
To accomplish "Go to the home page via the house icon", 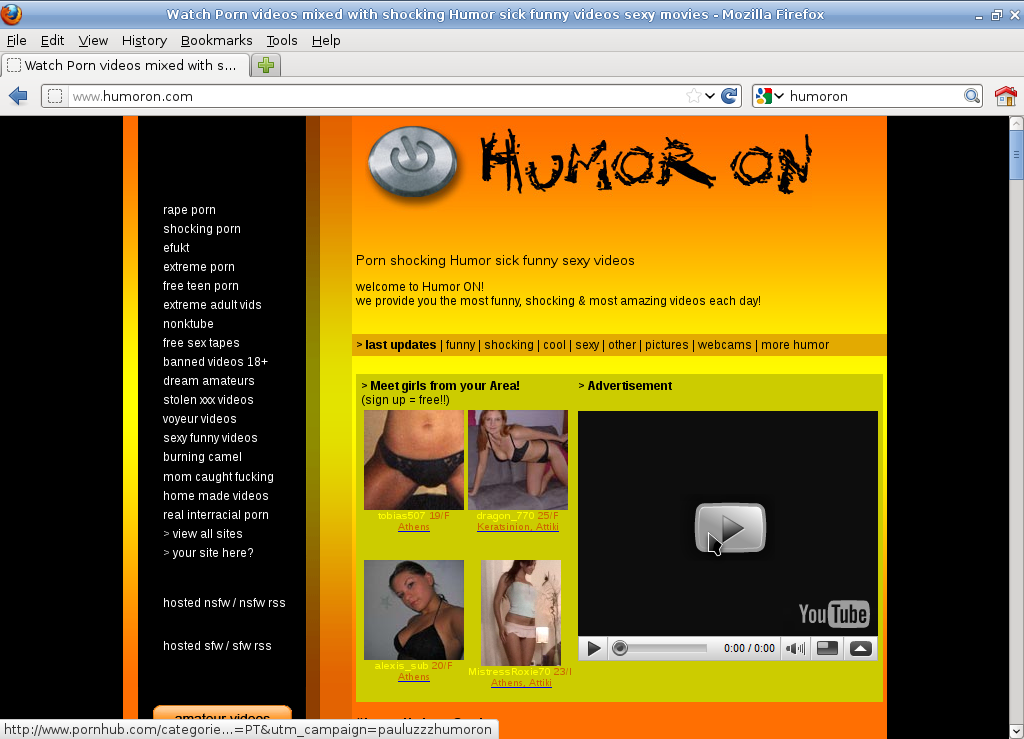I will pos(1006,96).
